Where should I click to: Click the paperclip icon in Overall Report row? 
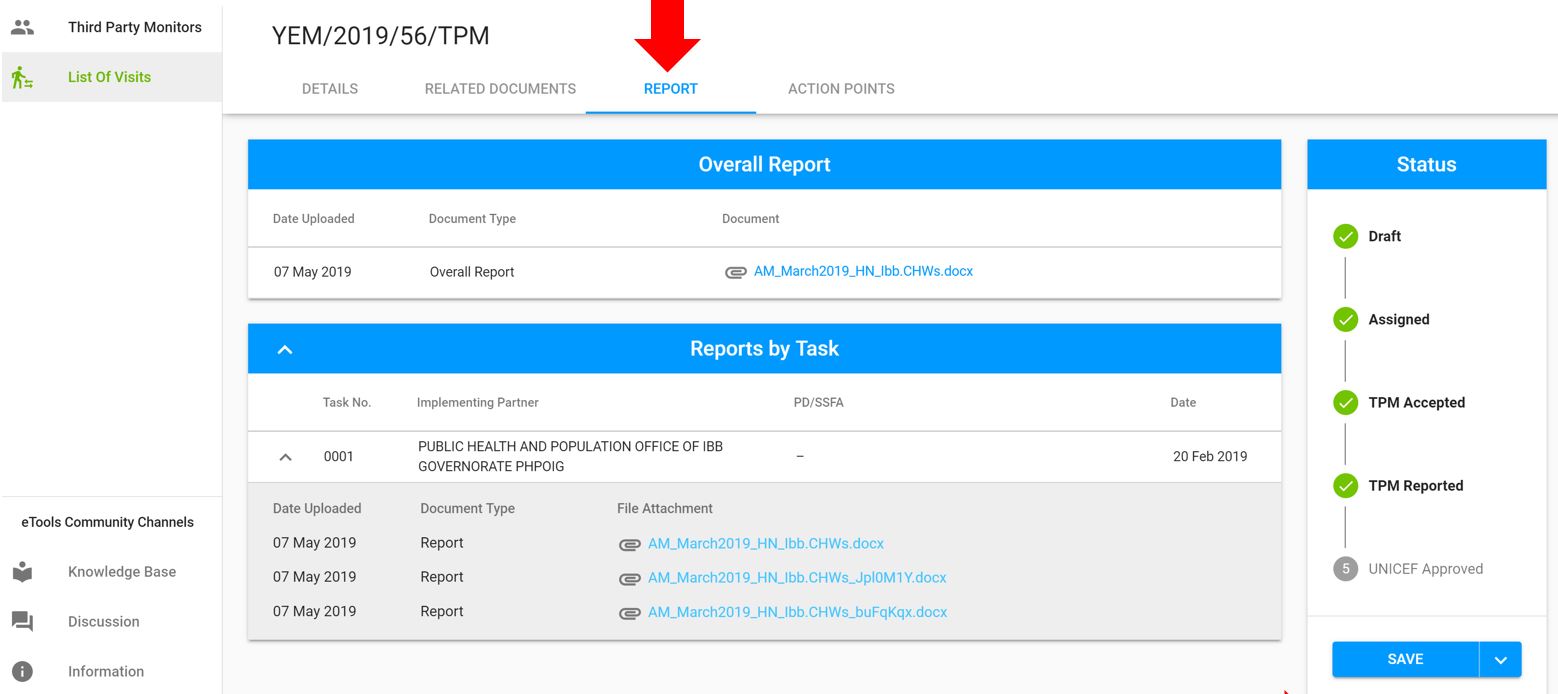736,272
